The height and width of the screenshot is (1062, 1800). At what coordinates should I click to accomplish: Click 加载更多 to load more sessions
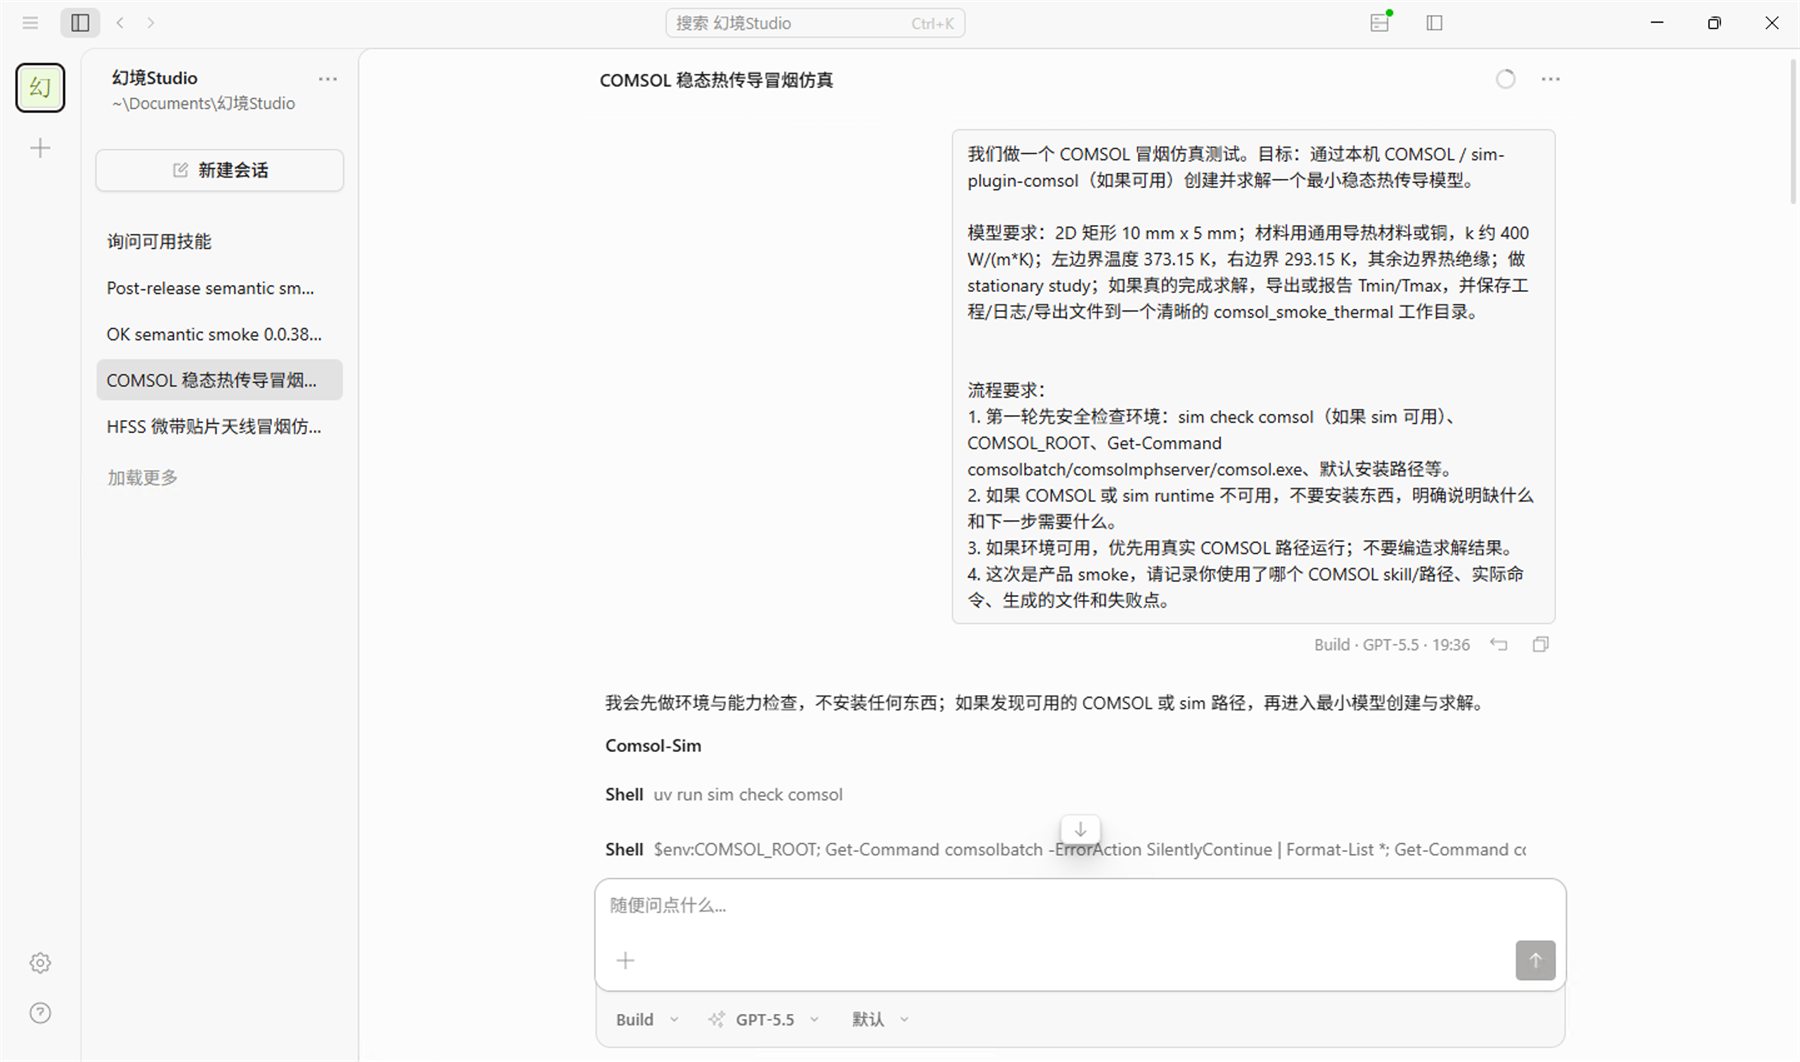[143, 477]
